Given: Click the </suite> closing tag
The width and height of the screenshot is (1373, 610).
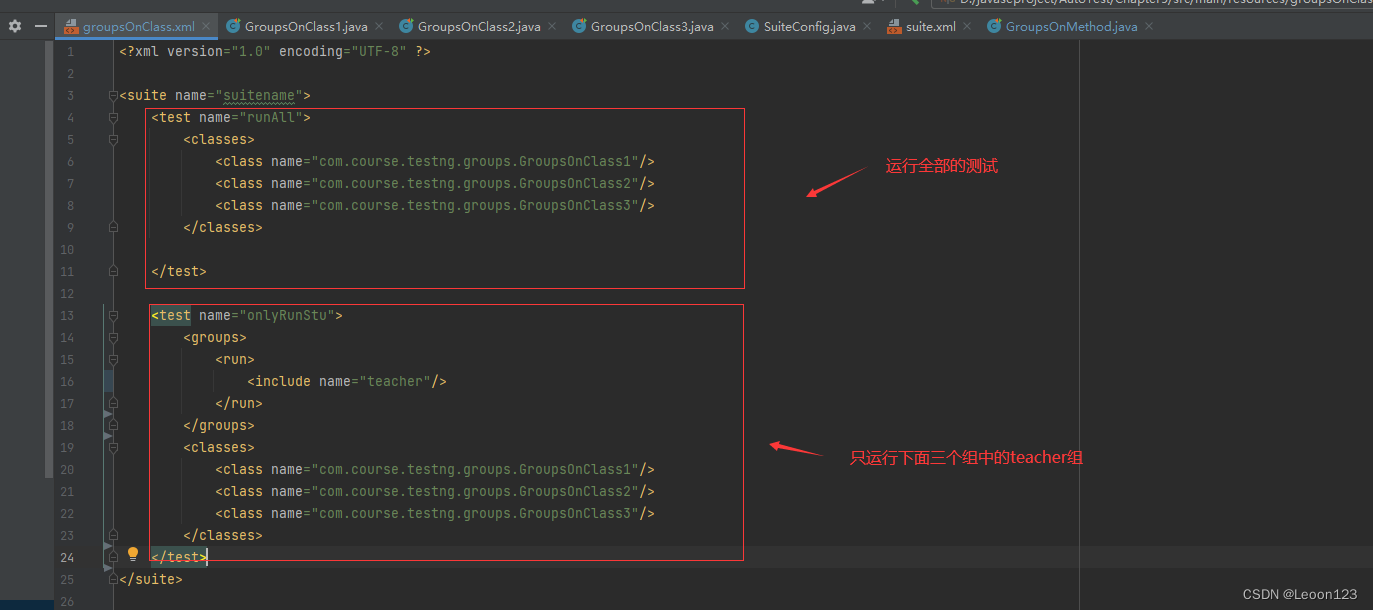Looking at the screenshot, I should (151, 580).
